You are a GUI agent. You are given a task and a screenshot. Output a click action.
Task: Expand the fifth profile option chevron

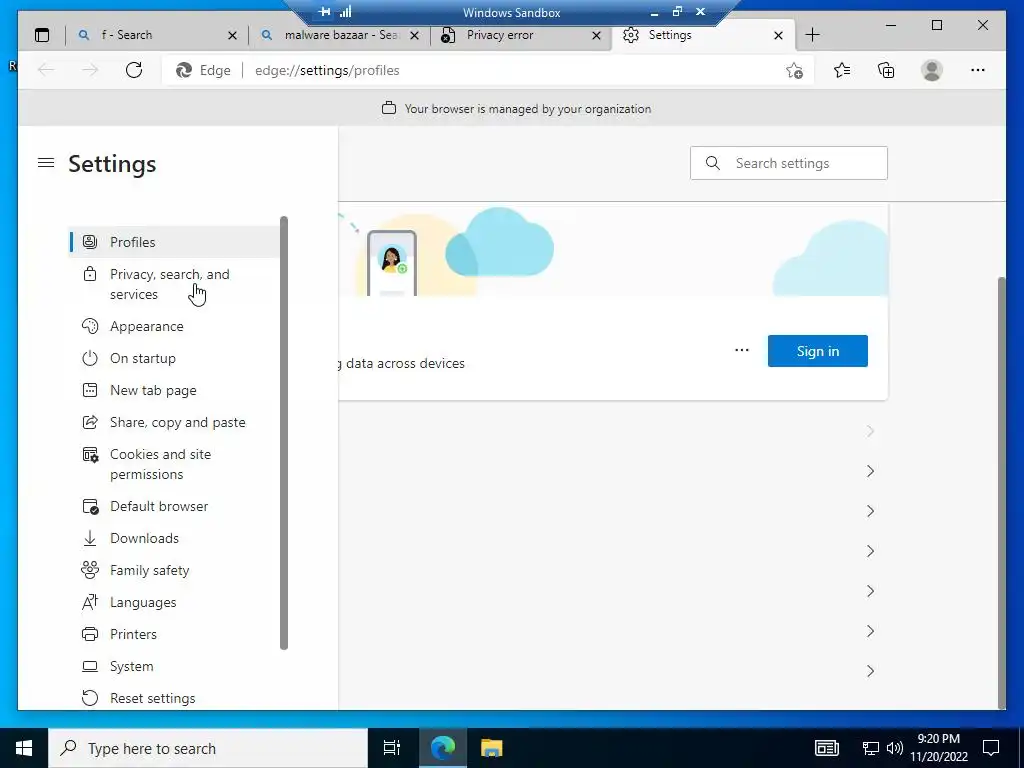tap(870, 591)
